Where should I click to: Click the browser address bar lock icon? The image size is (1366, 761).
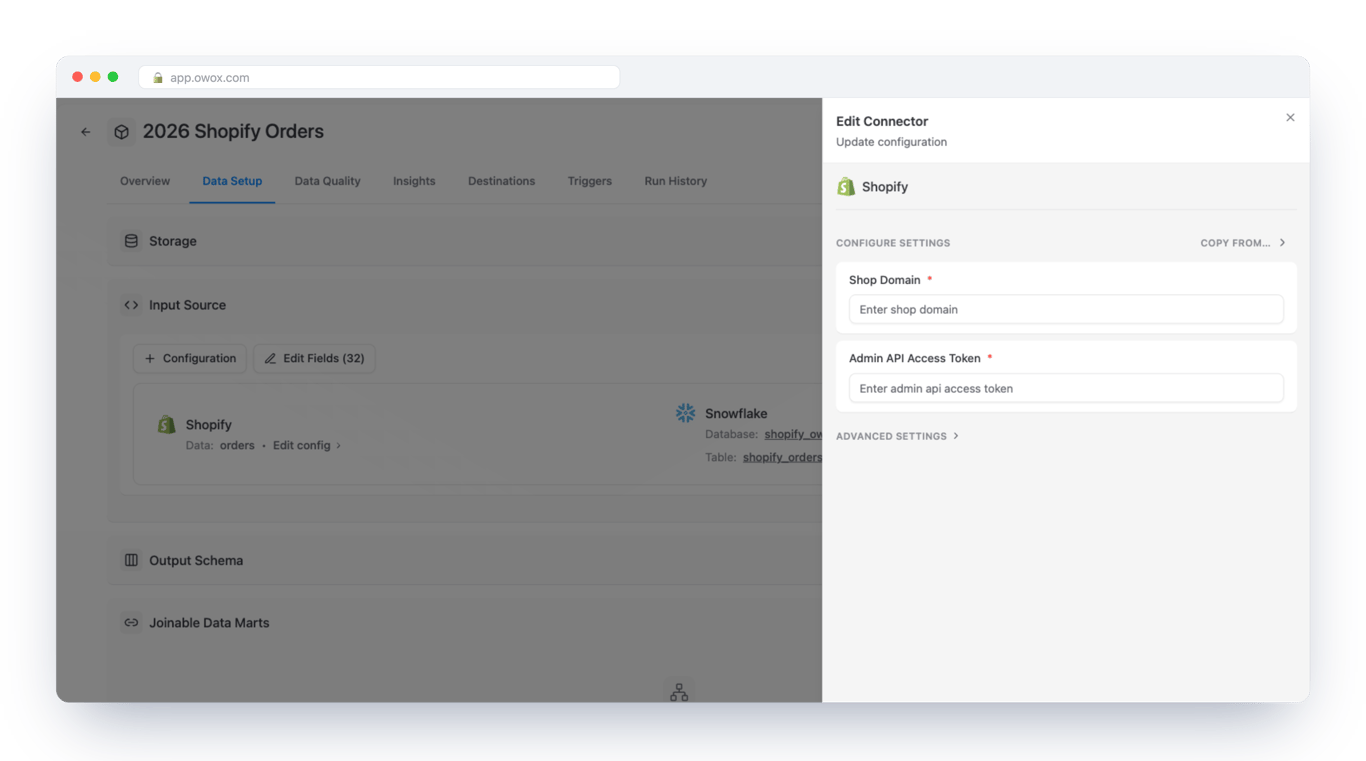158,78
